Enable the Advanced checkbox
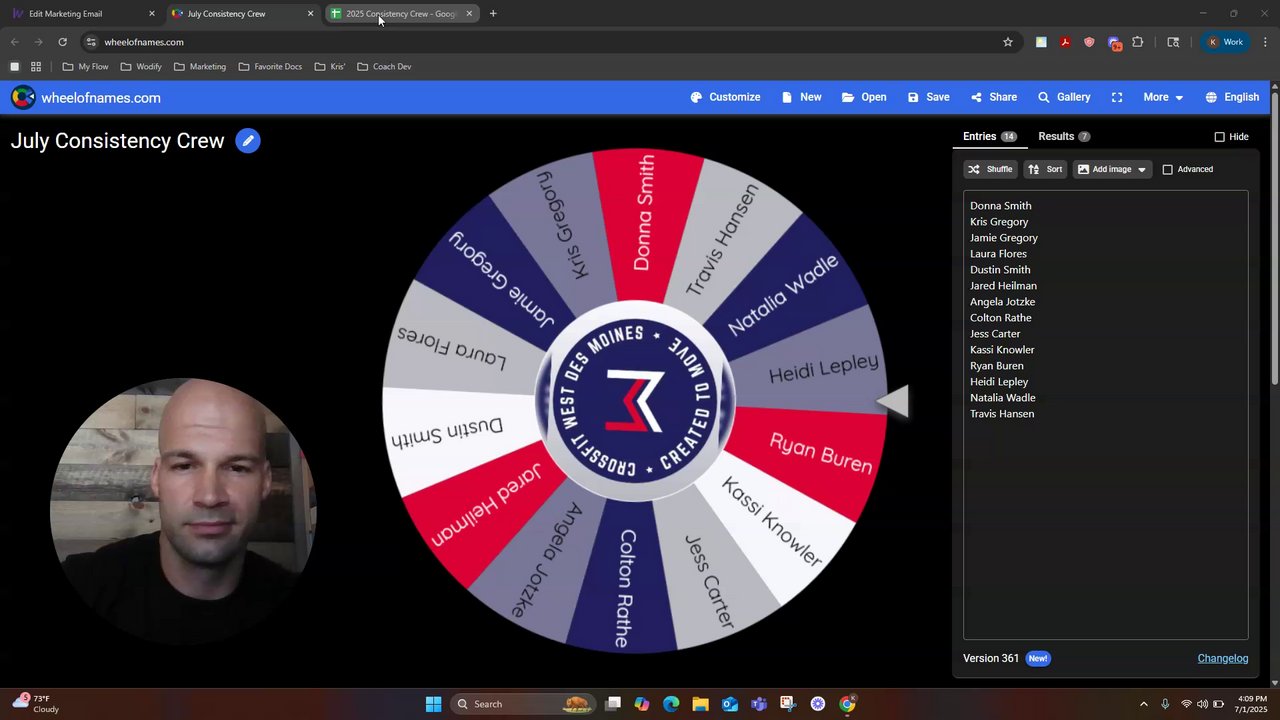Screen dimensions: 1280x720 point(1167,169)
